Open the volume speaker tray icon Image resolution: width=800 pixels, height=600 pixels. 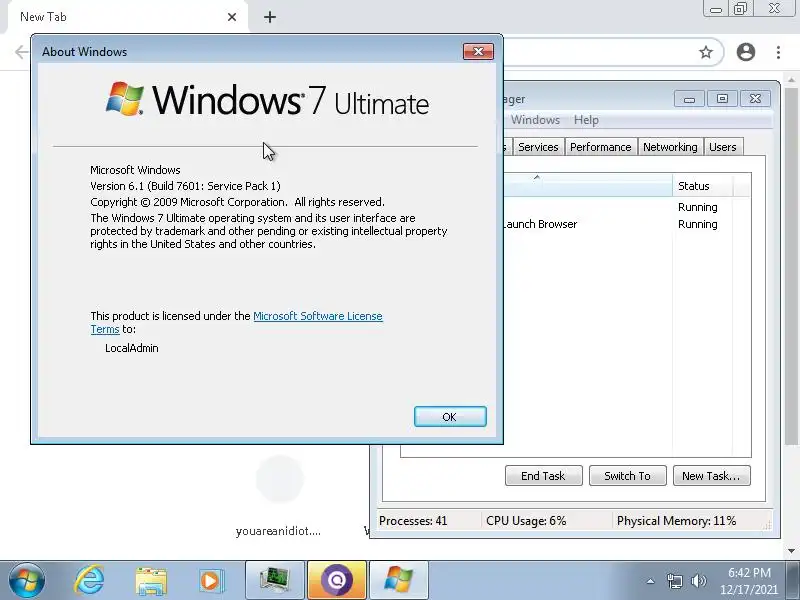[x=698, y=581]
